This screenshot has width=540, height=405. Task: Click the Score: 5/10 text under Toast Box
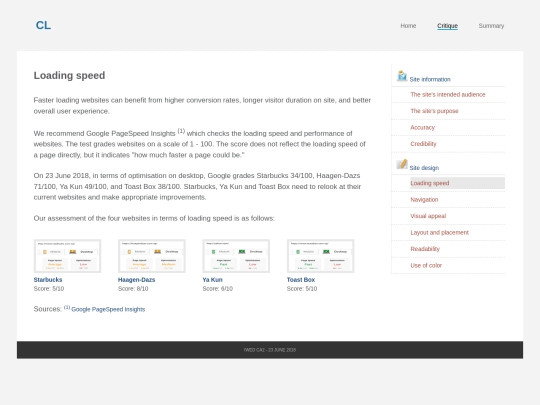pyautogui.click(x=302, y=289)
